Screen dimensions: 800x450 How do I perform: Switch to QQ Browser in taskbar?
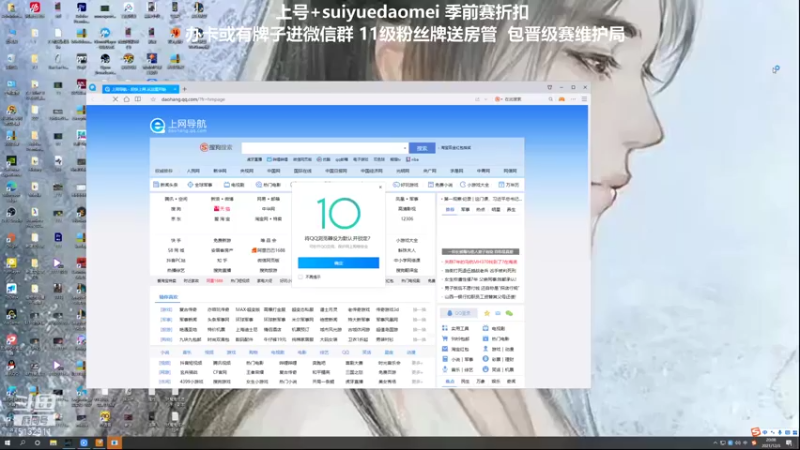(84, 443)
